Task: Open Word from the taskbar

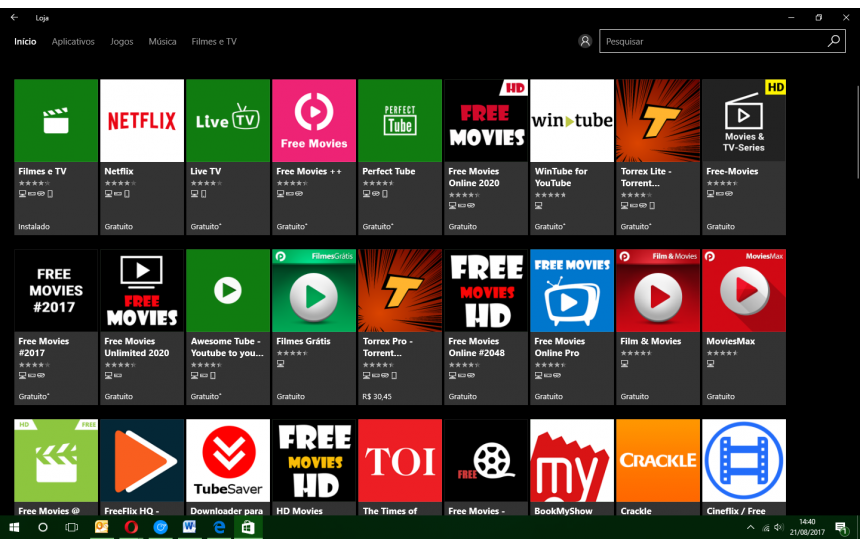Action: pos(189,527)
